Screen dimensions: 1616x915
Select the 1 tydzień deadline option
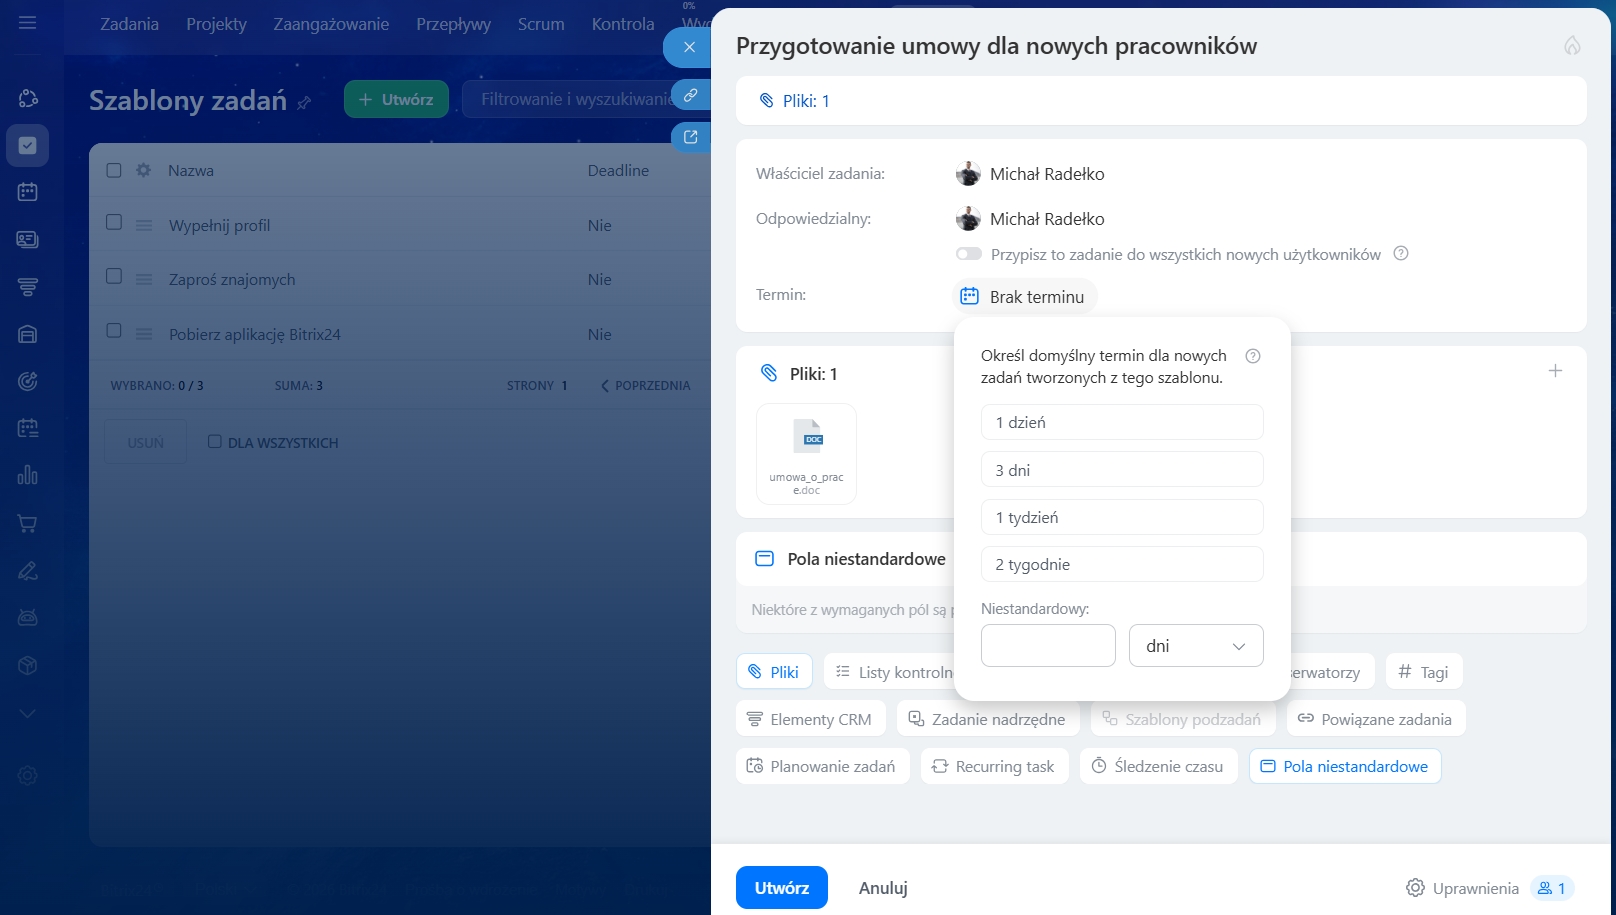(1122, 517)
